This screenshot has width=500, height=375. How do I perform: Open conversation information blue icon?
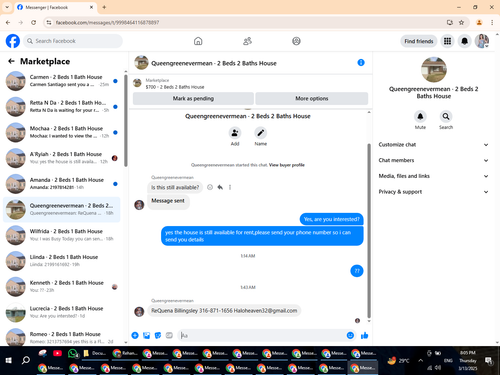click(x=361, y=63)
